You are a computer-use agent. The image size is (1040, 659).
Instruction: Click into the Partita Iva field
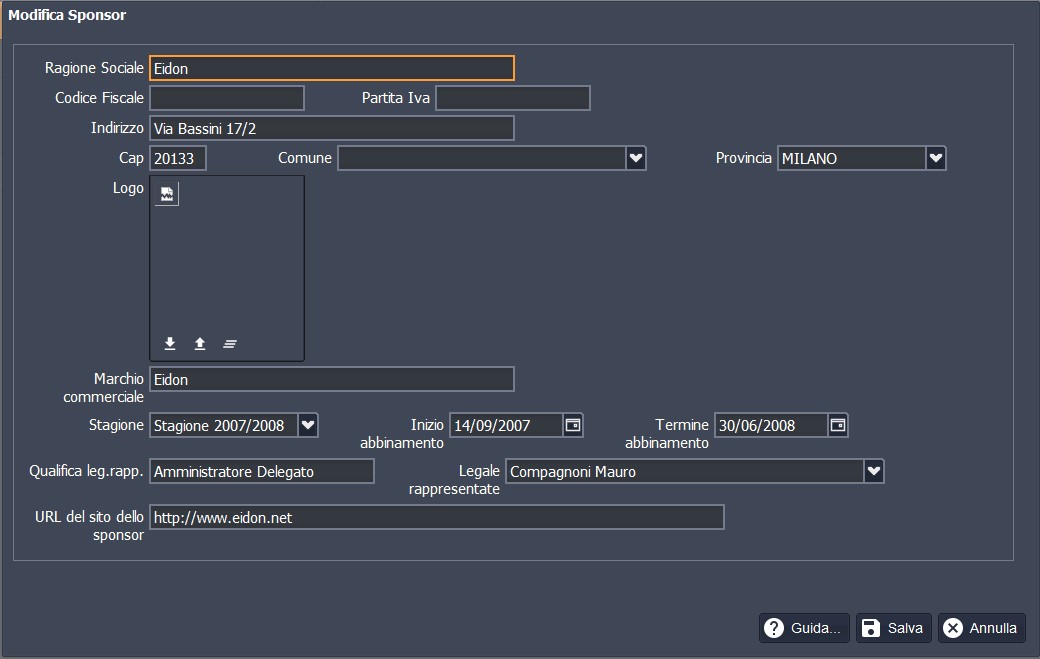coord(513,98)
